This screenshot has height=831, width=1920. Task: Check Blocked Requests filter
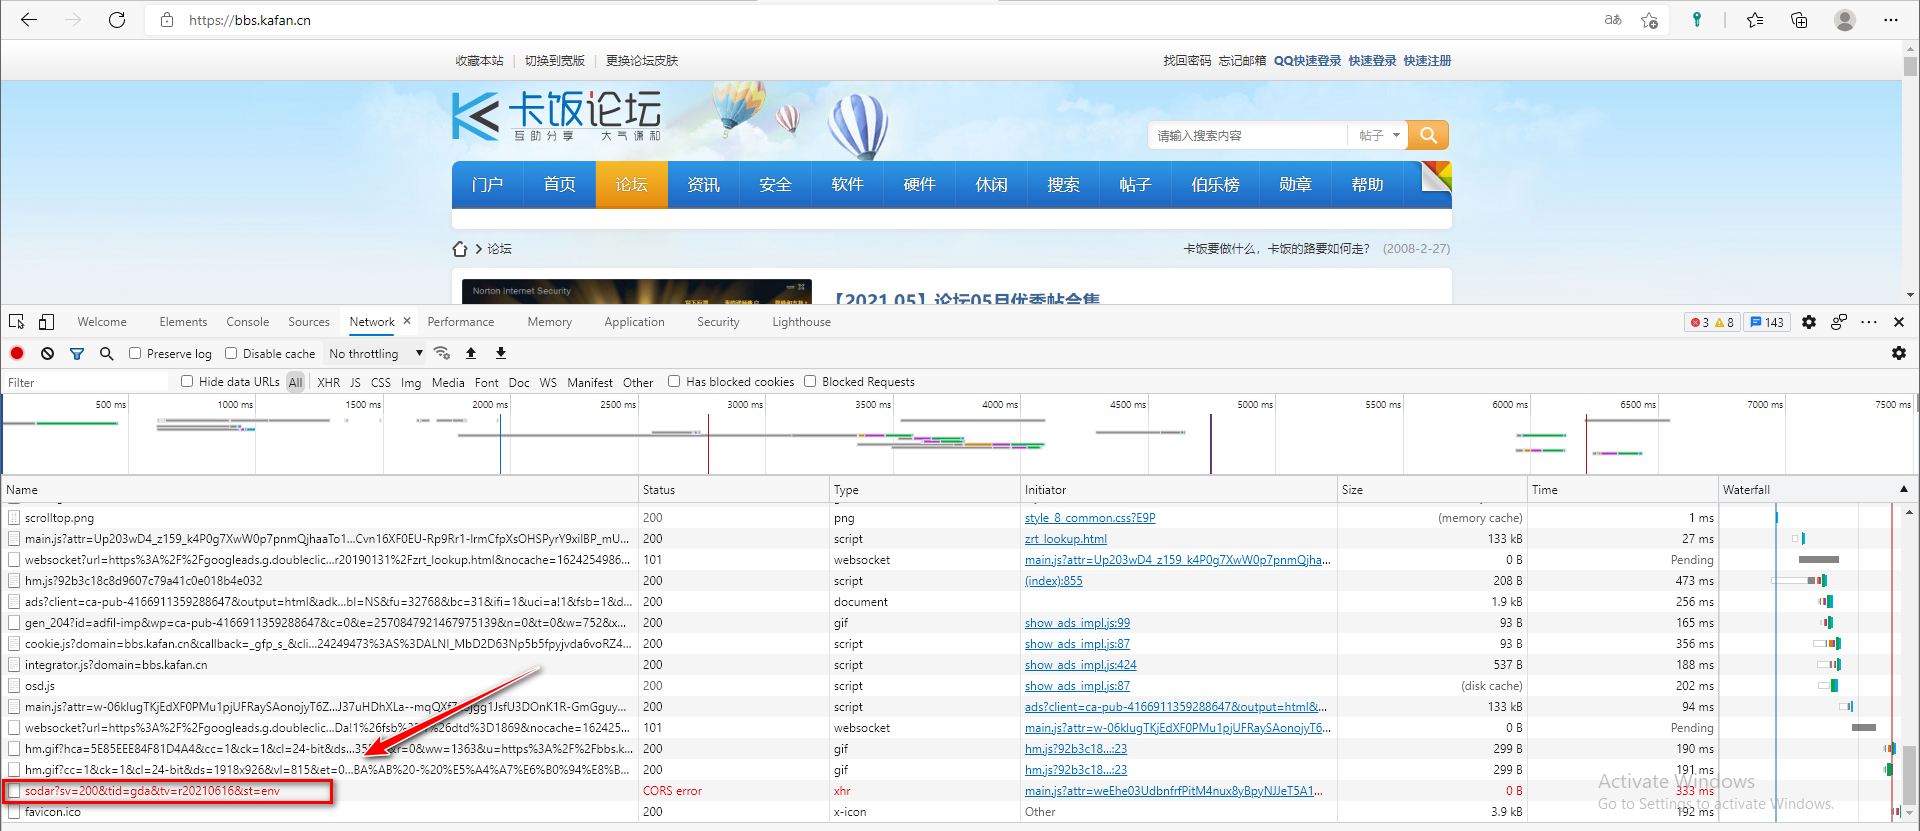810,381
